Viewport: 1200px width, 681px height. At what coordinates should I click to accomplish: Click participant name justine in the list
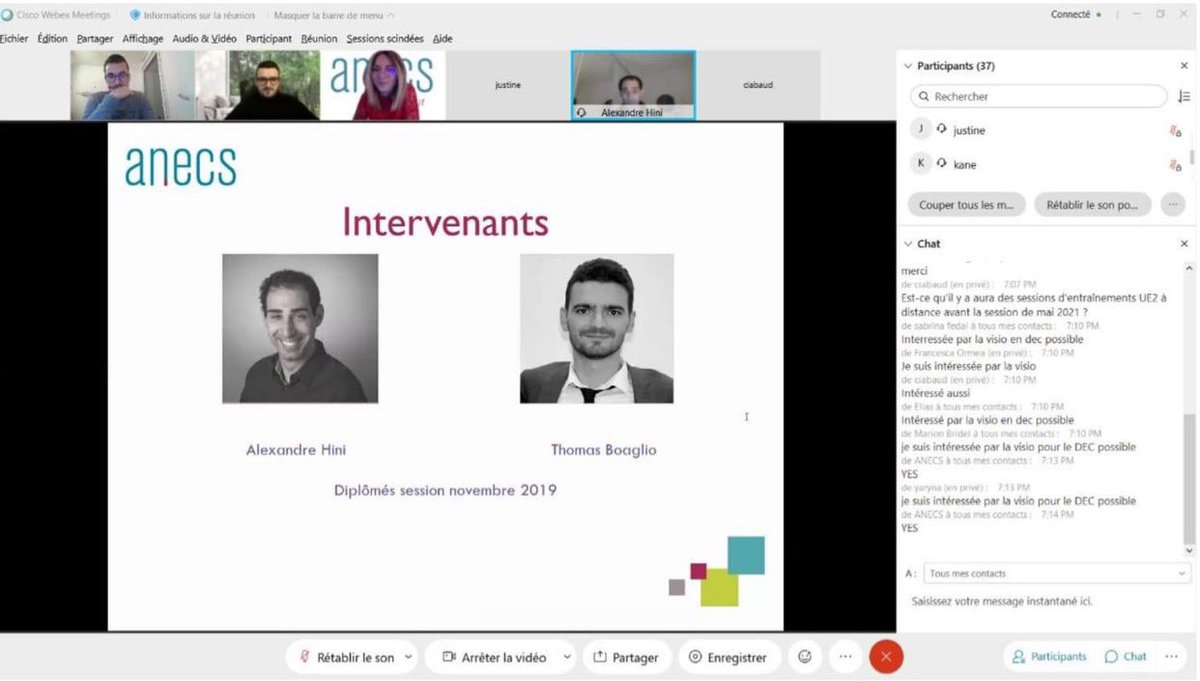coord(969,131)
